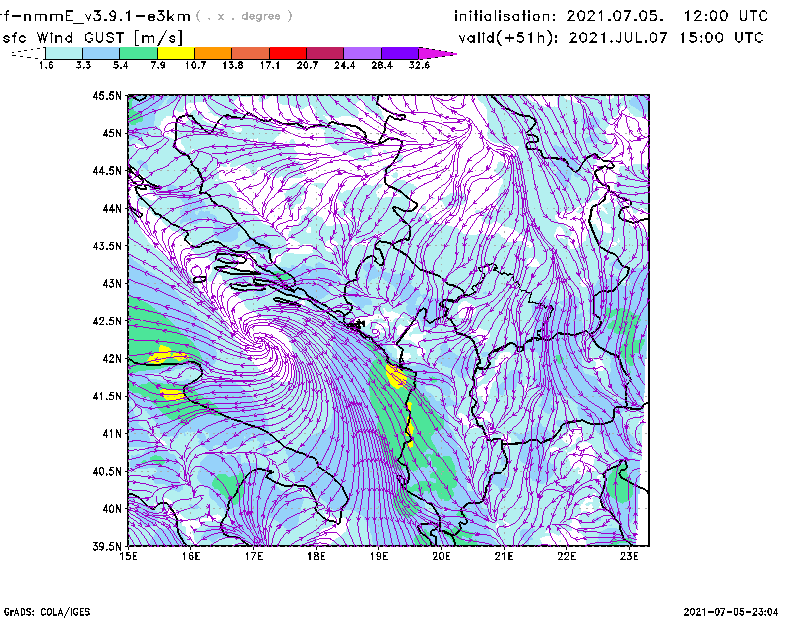Viewport: 800px width, 618px height.
Task: Click the bright red legend swatch
Action: [x=288, y=53]
